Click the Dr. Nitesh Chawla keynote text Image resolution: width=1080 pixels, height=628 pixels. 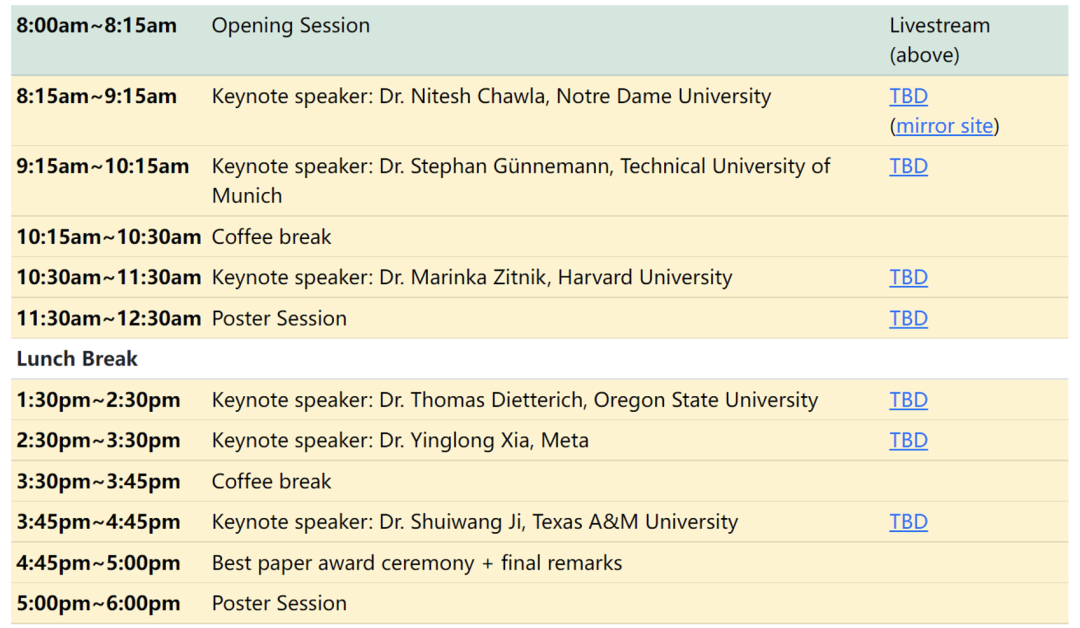(491, 97)
